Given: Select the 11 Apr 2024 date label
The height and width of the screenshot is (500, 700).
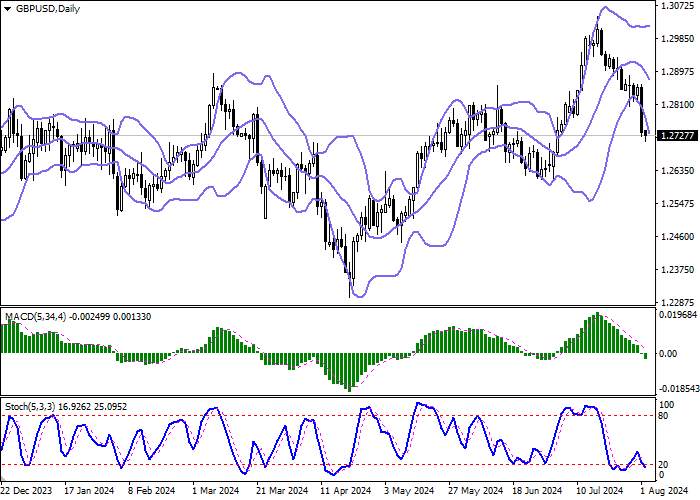Looking at the screenshot, I should [x=346, y=491].
